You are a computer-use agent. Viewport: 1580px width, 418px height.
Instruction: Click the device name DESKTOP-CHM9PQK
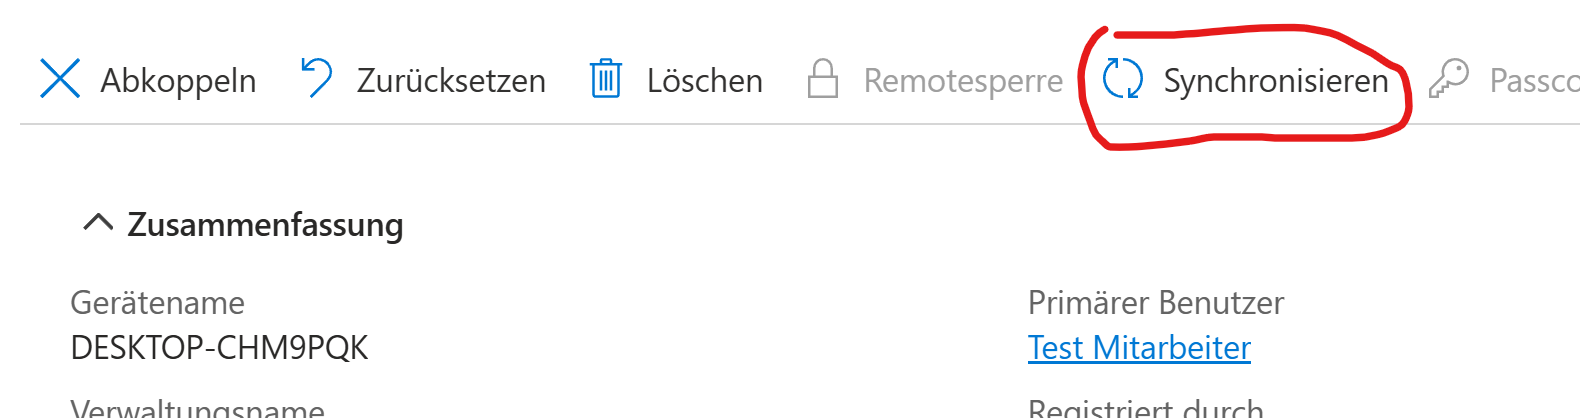click(x=219, y=348)
